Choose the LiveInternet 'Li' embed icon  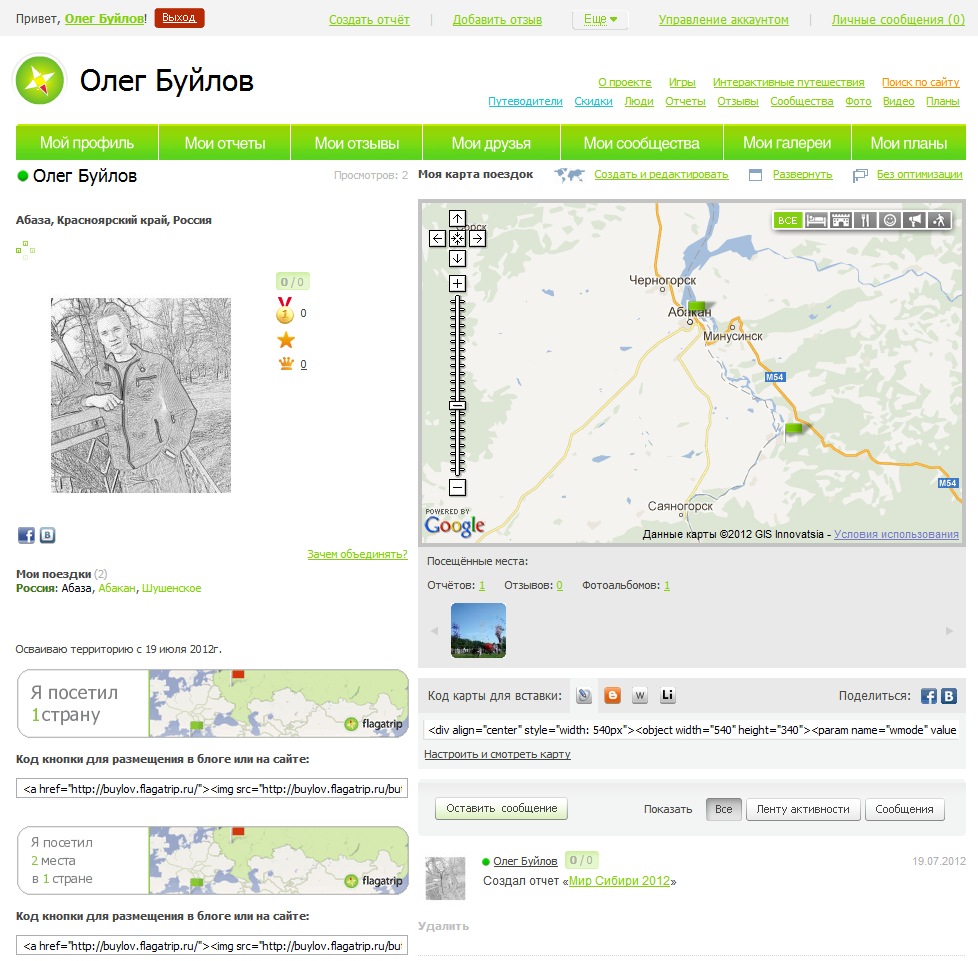point(667,696)
